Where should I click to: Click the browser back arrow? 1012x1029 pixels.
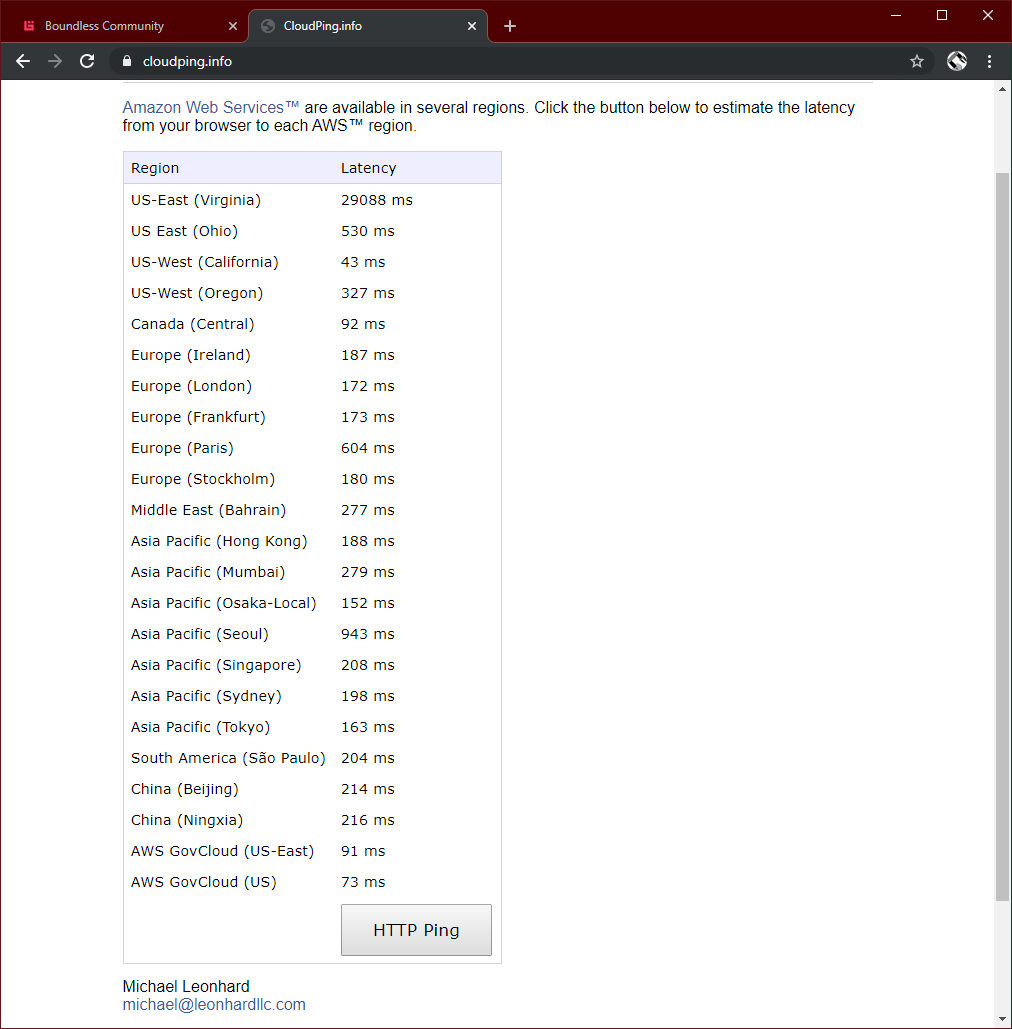coord(23,61)
